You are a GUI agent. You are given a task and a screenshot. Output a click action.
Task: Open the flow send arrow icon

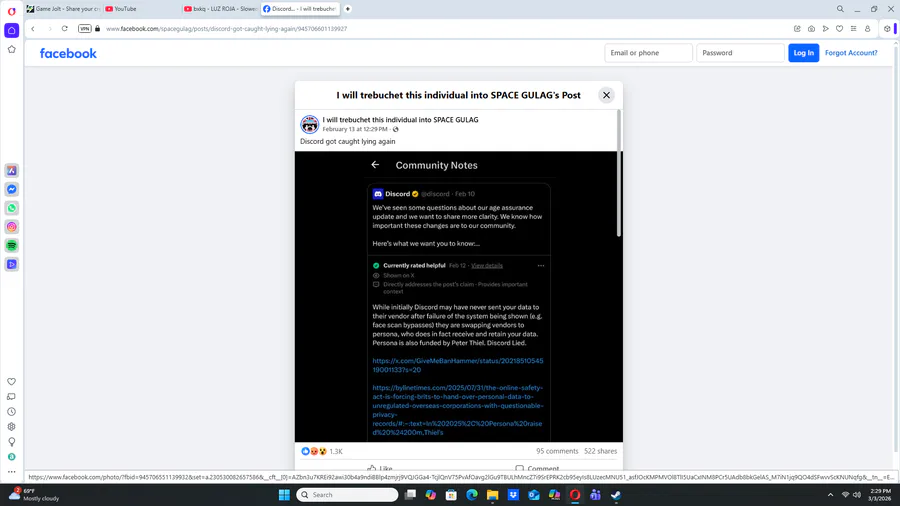point(825,29)
